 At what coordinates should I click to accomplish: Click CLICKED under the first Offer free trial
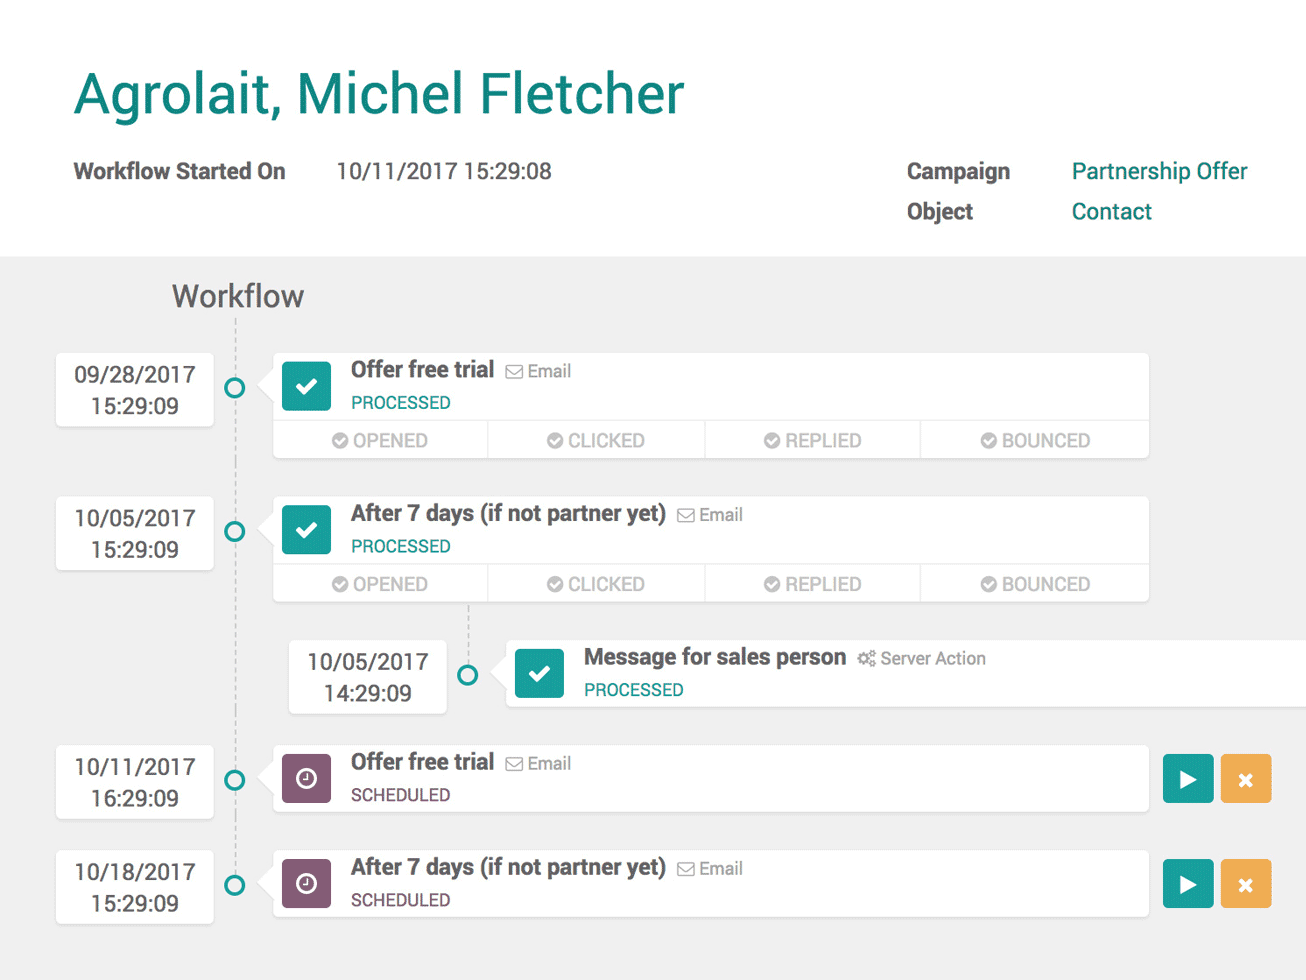coord(596,440)
